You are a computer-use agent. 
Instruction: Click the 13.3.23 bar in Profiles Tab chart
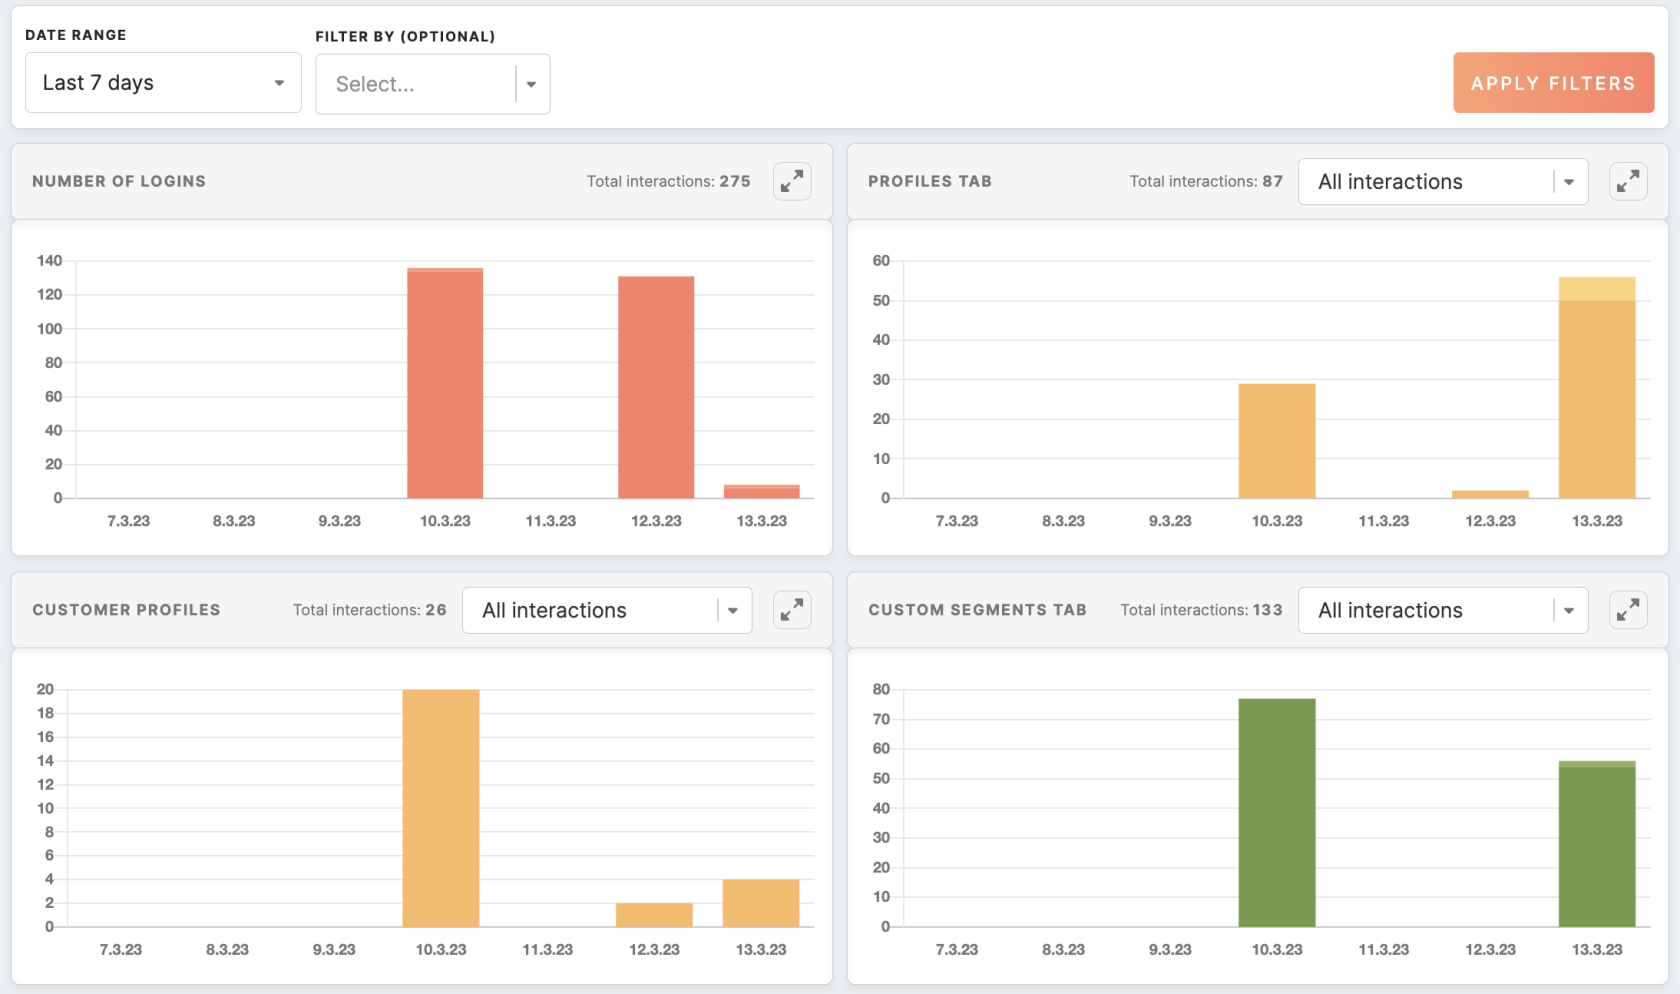click(x=1597, y=388)
